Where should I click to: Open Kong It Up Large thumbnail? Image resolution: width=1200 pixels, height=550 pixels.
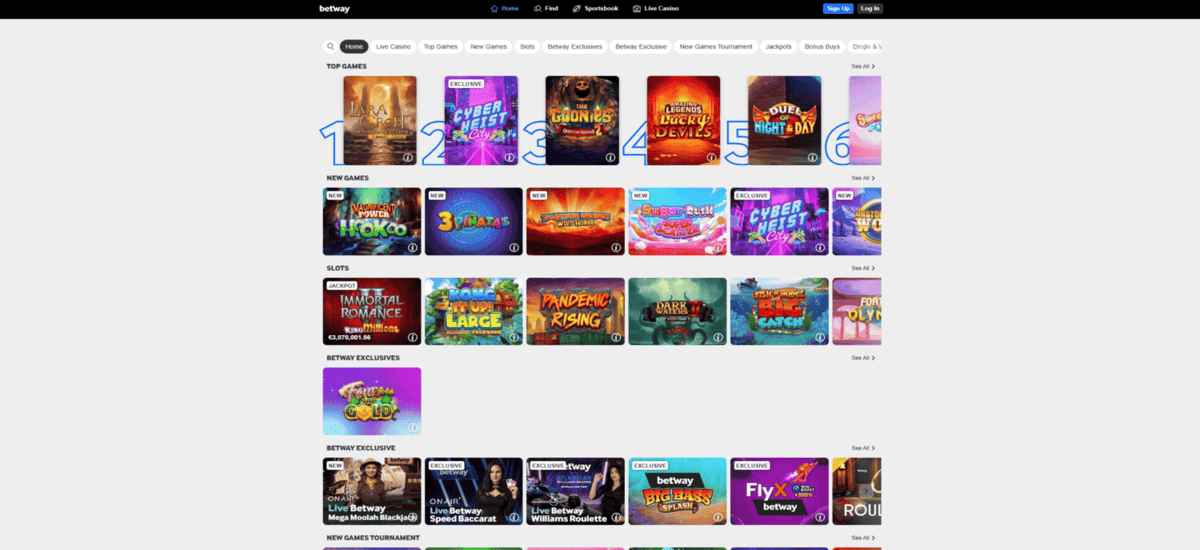pyautogui.click(x=474, y=311)
